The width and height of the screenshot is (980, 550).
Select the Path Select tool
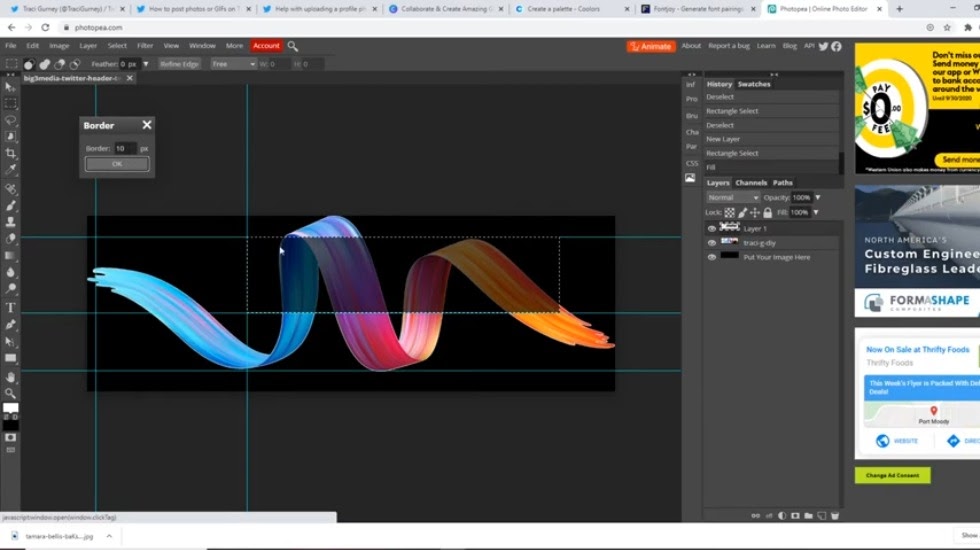pyautogui.click(x=10, y=341)
